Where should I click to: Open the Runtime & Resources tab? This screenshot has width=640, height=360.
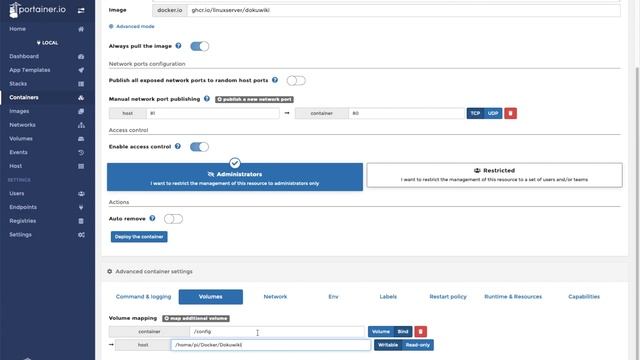pyautogui.click(x=513, y=297)
